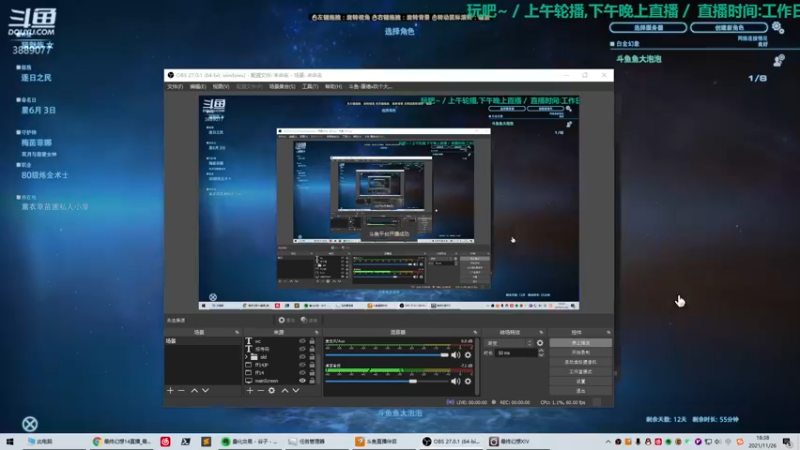Open 任务管理器 from the taskbar

[307, 441]
